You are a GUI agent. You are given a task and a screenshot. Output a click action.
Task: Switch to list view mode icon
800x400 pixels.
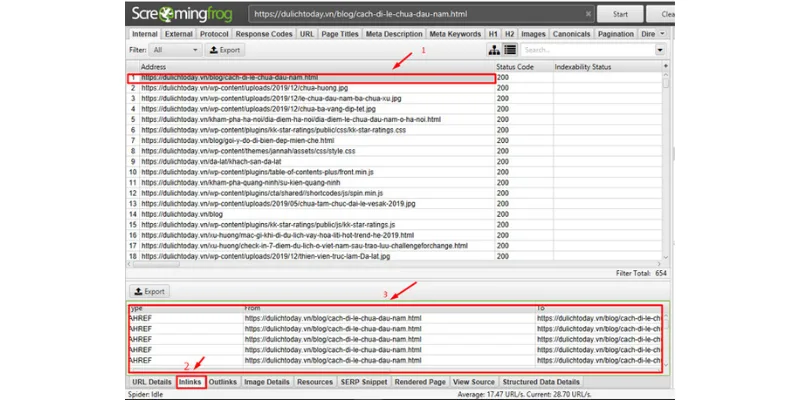pos(510,50)
